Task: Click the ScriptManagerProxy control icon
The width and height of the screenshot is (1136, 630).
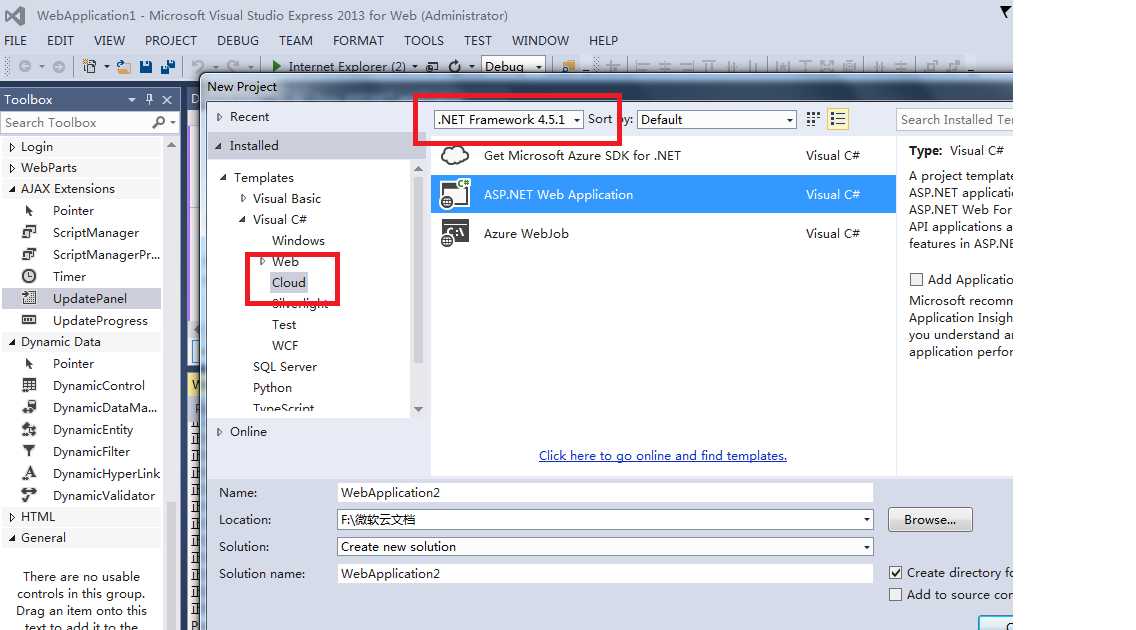Action: 29,254
